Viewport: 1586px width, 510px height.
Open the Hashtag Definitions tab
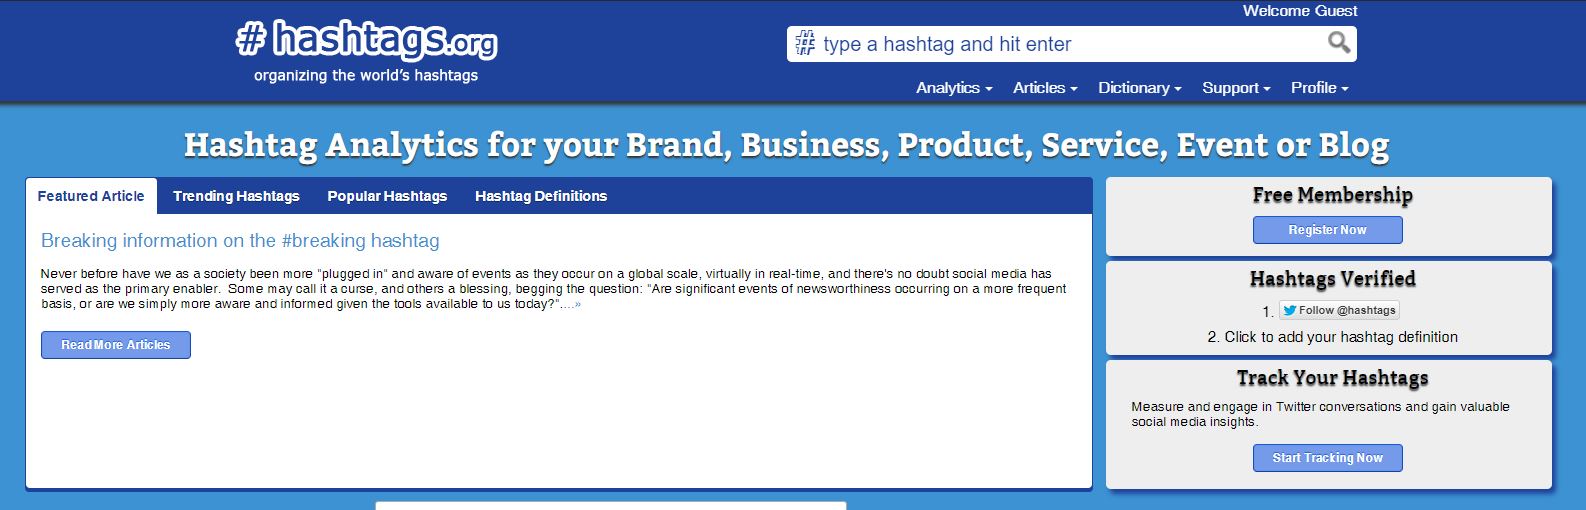[541, 196]
